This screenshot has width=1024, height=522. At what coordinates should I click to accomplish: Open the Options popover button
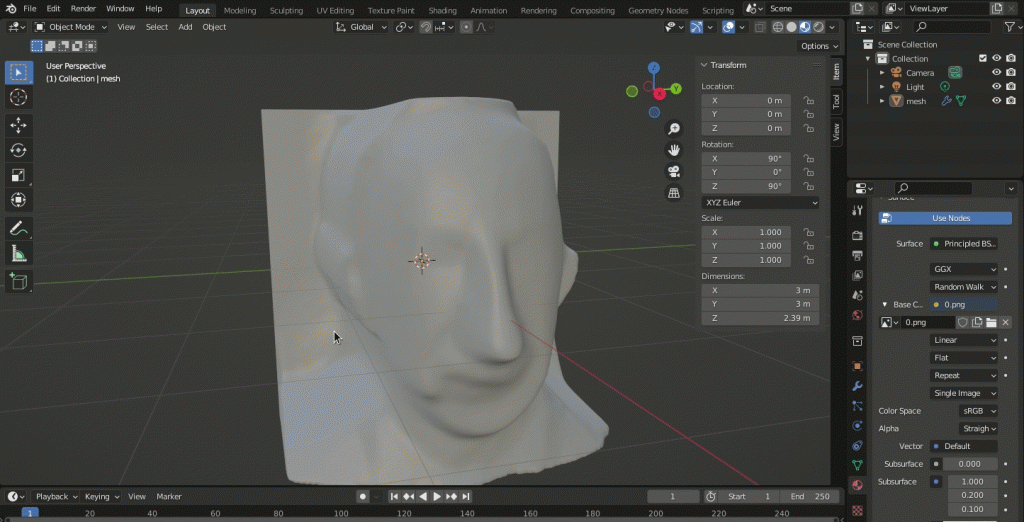(x=819, y=46)
